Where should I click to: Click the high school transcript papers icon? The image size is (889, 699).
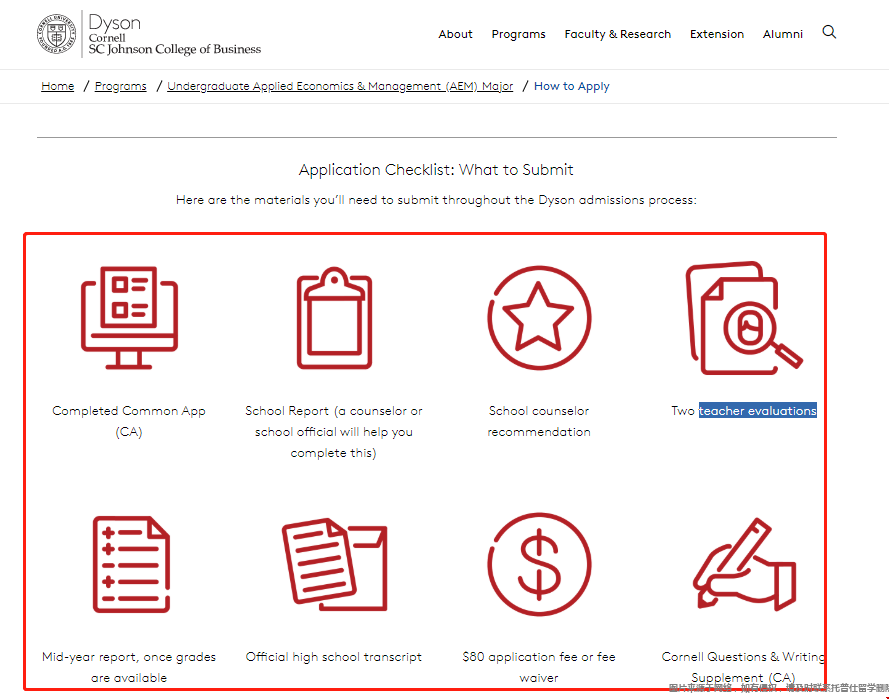[x=334, y=564]
